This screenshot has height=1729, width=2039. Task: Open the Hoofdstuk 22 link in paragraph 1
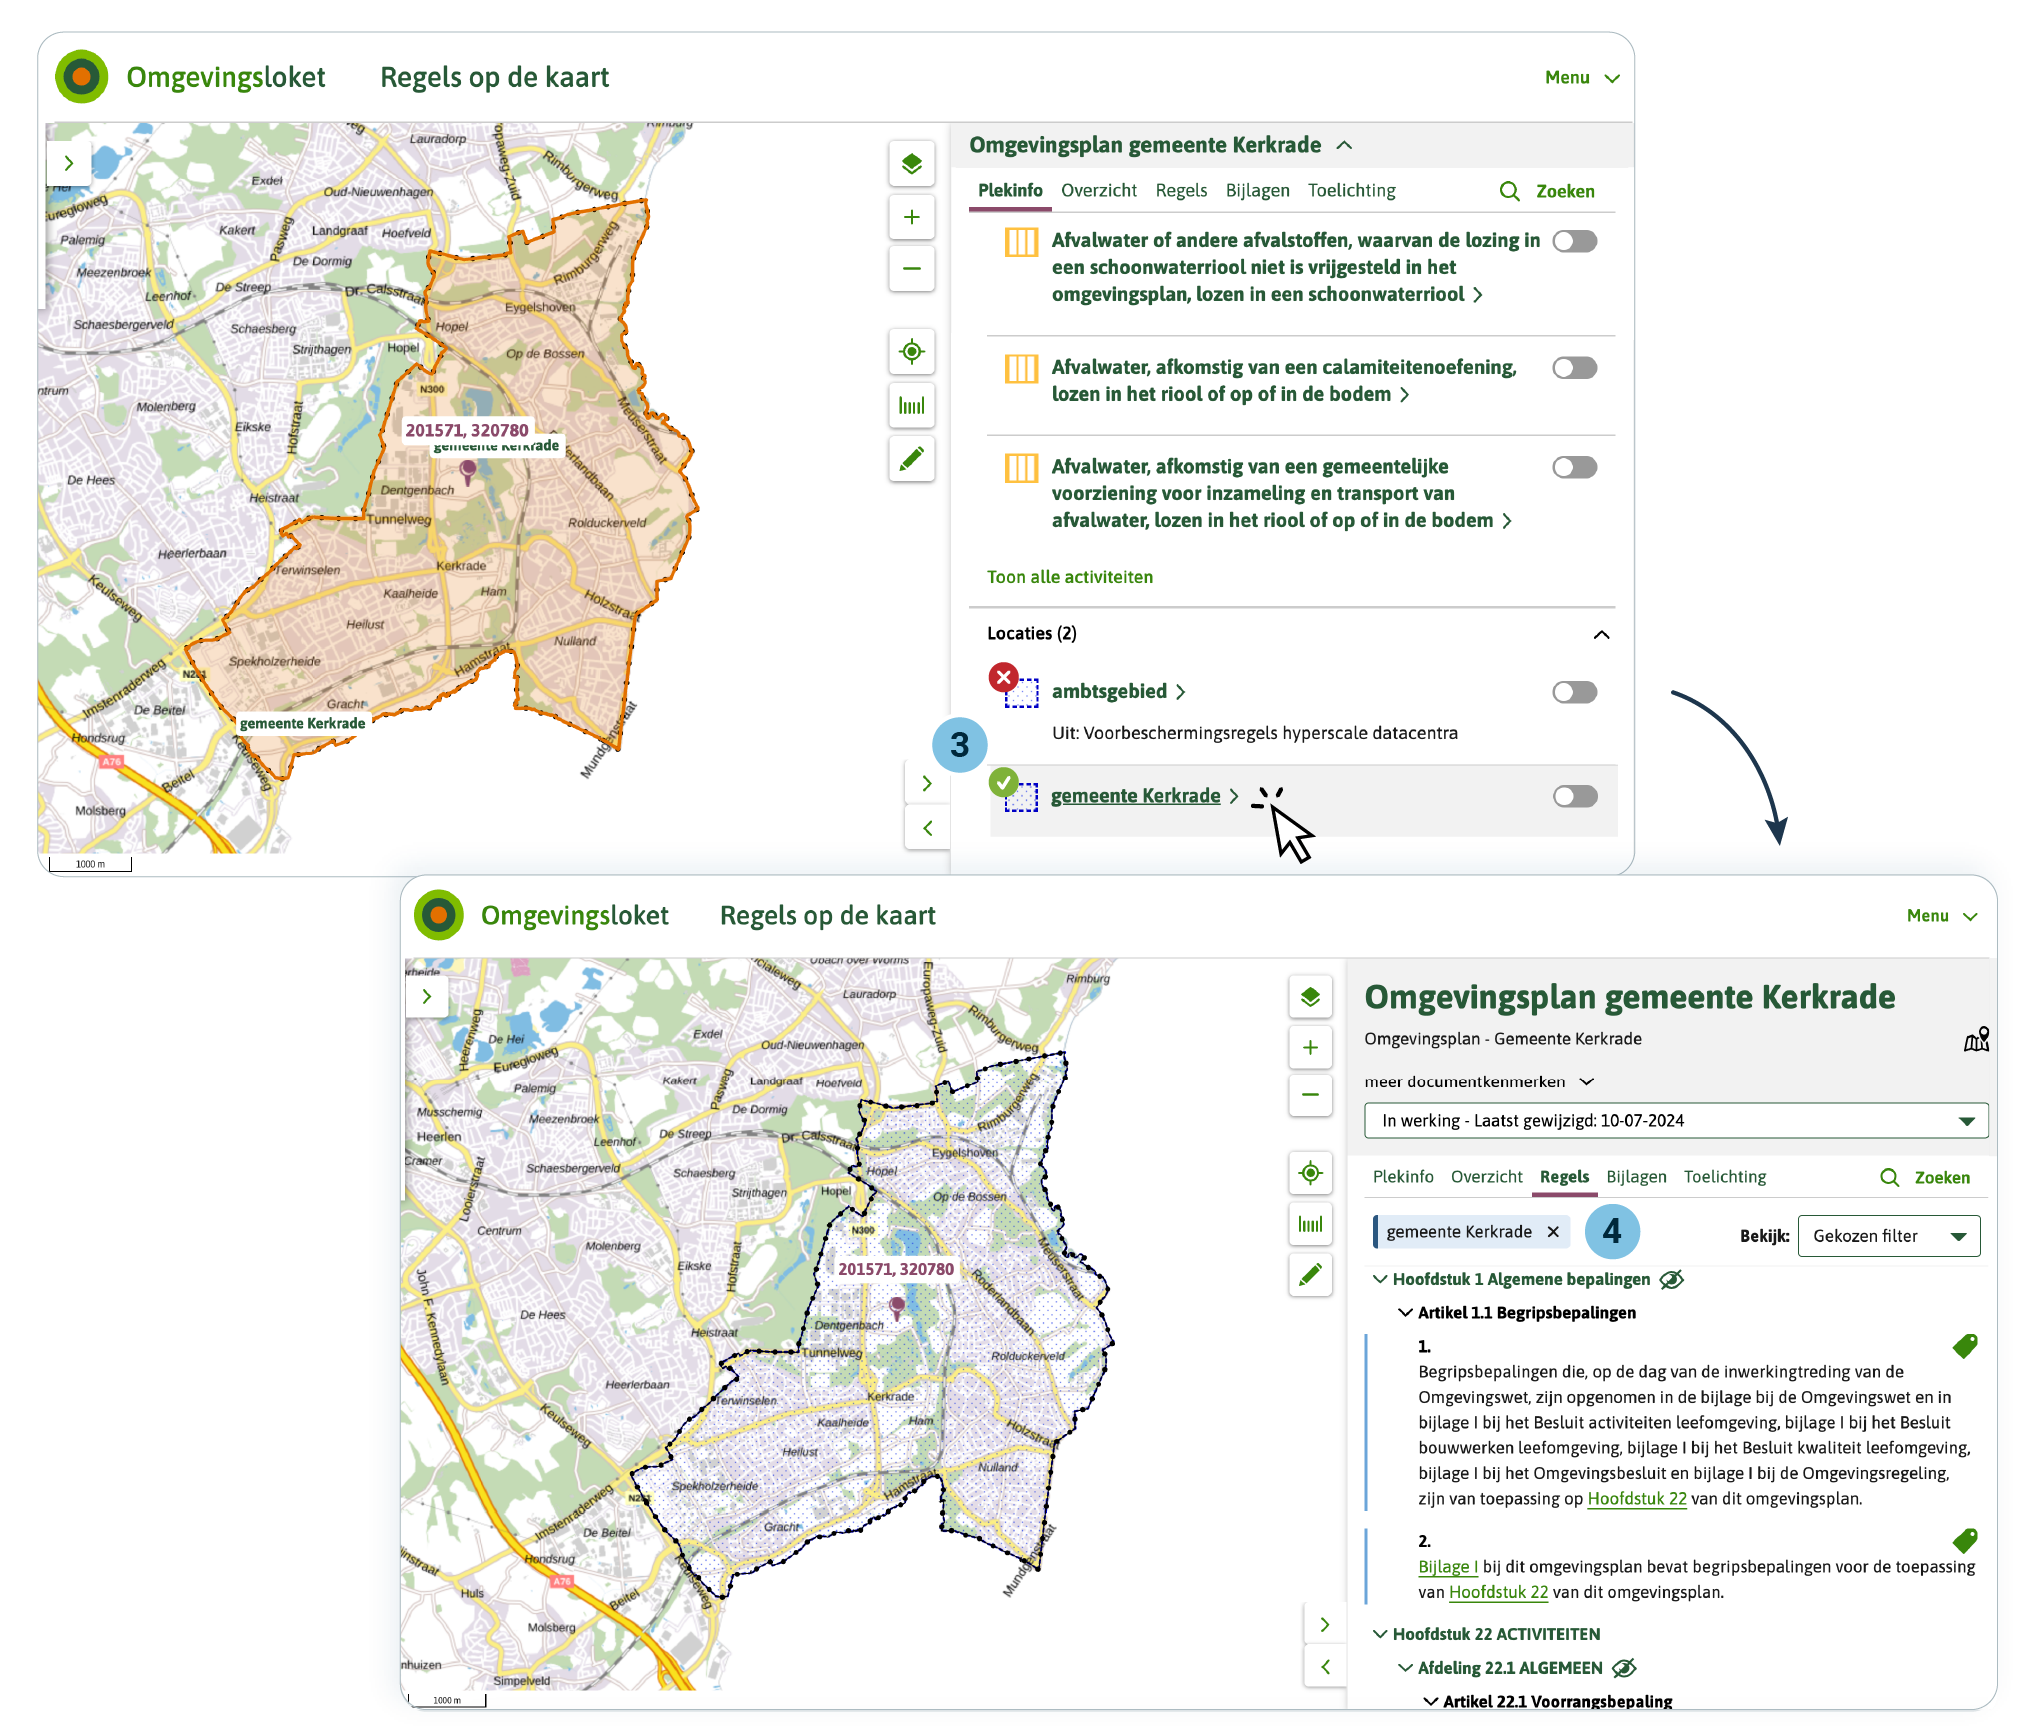pos(1636,1498)
